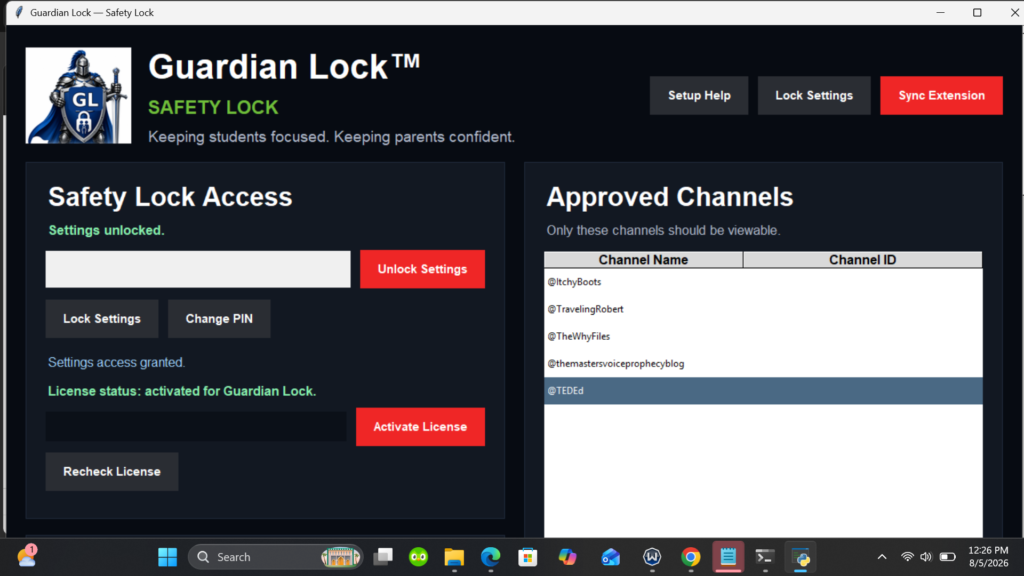This screenshot has width=1024, height=576.
Task: Open the Outlook mail icon in the taskbar
Action: tap(611, 557)
